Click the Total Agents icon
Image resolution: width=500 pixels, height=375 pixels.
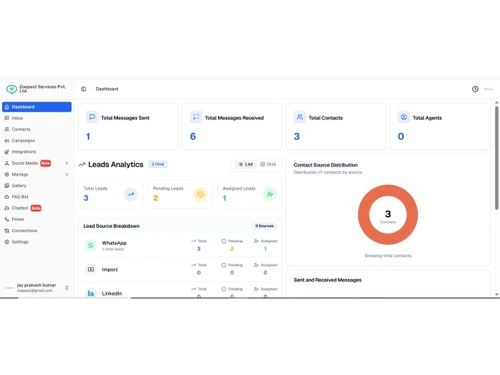pyautogui.click(x=404, y=117)
